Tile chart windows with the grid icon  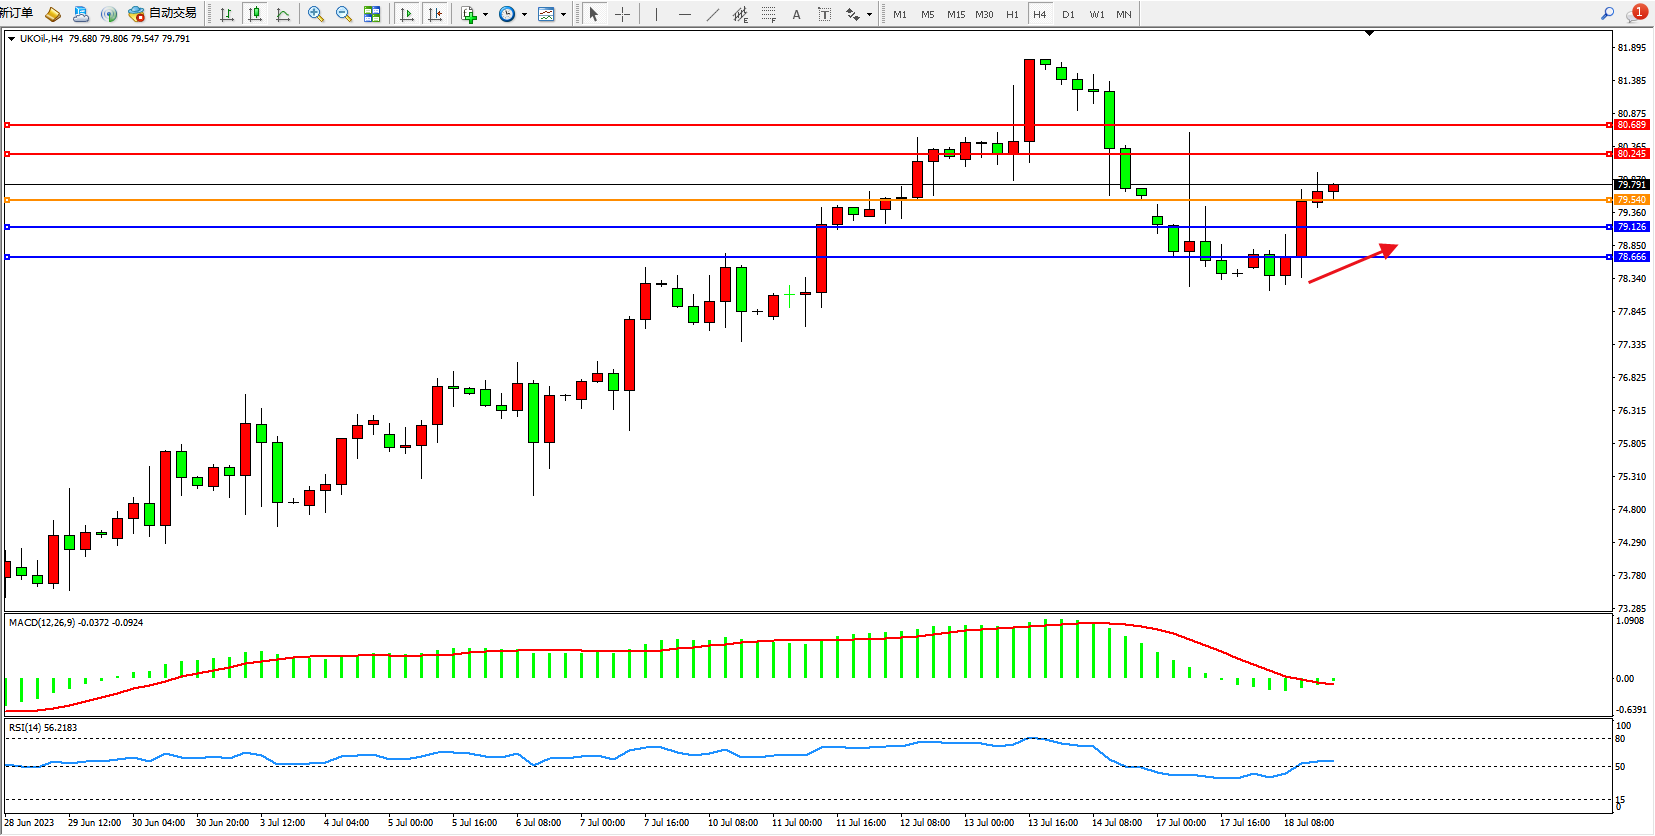click(x=372, y=14)
